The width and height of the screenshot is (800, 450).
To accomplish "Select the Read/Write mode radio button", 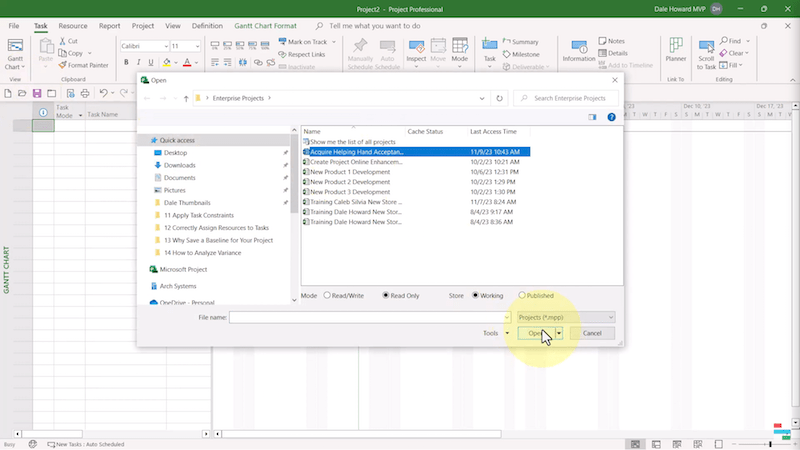I will coord(327,295).
